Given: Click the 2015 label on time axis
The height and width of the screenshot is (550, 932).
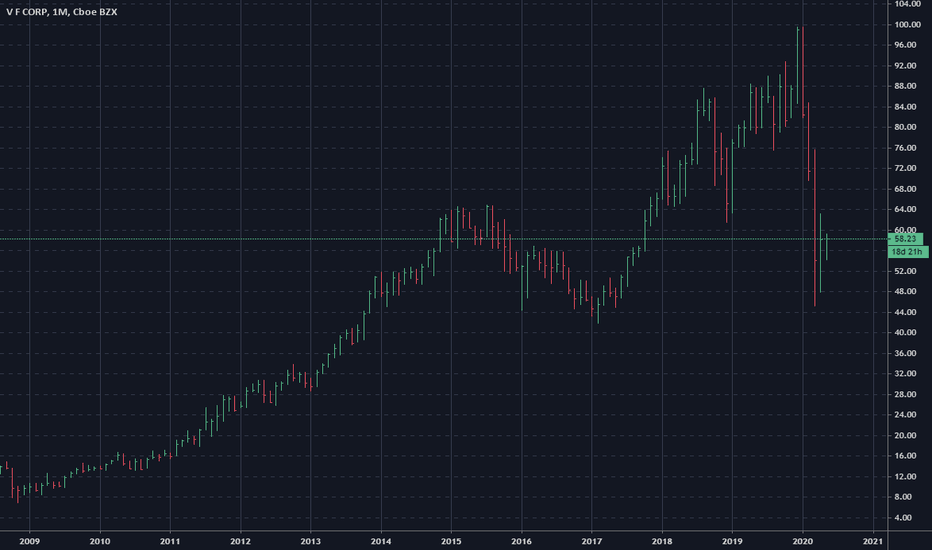Looking at the screenshot, I should coord(451,541).
